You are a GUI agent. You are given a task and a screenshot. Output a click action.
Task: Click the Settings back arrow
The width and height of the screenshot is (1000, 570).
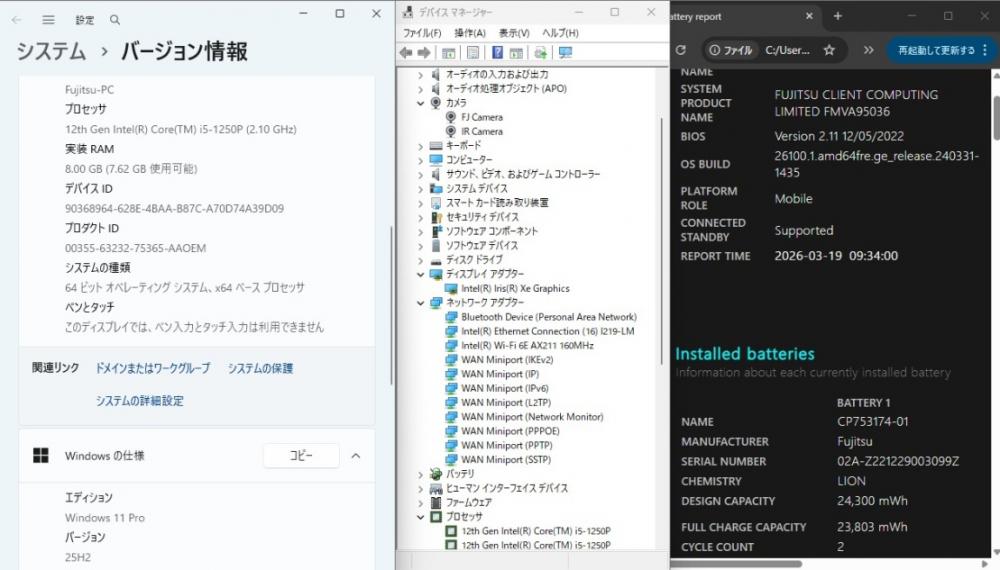click(x=17, y=20)
